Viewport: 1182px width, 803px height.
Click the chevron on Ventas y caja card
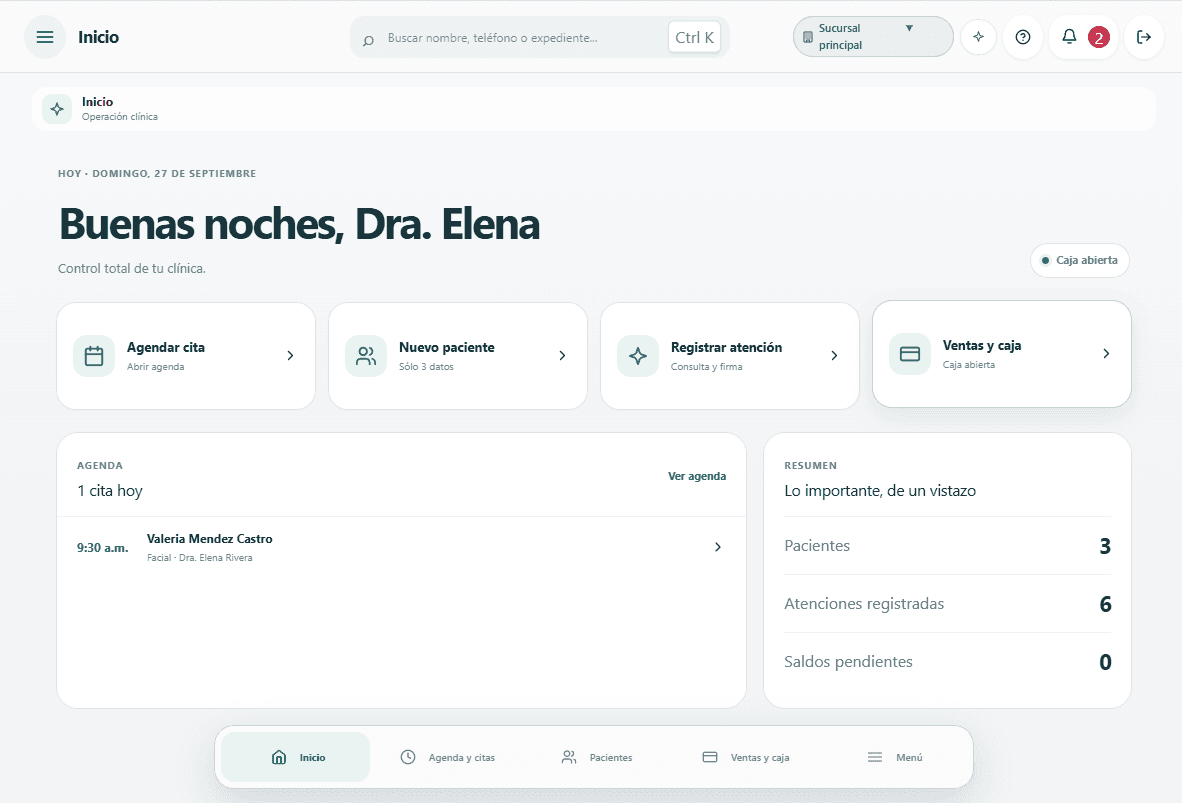point(1106,354)
